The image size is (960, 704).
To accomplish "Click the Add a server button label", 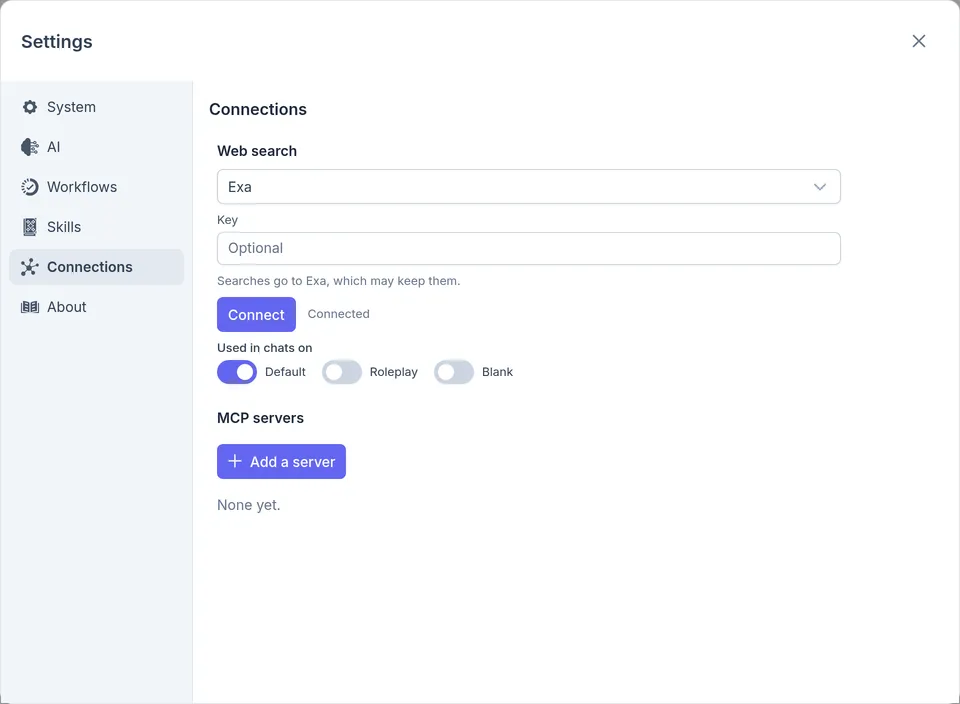I will 293,462.
